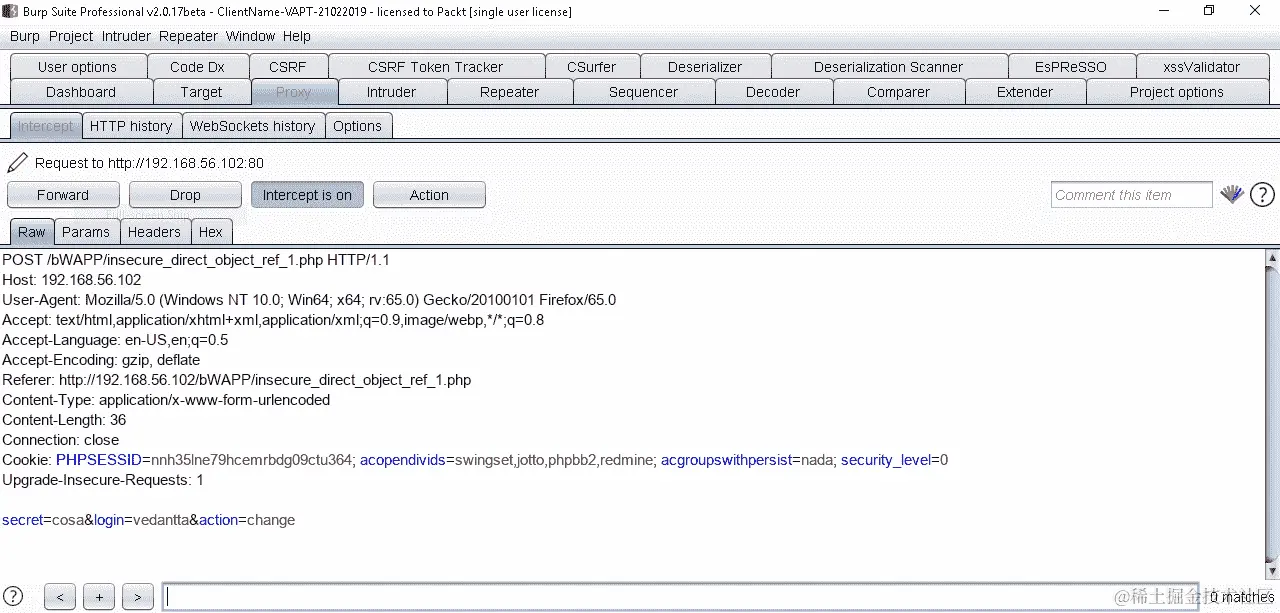
Task: Open the Repeater menu
Action: pos(188,36)
